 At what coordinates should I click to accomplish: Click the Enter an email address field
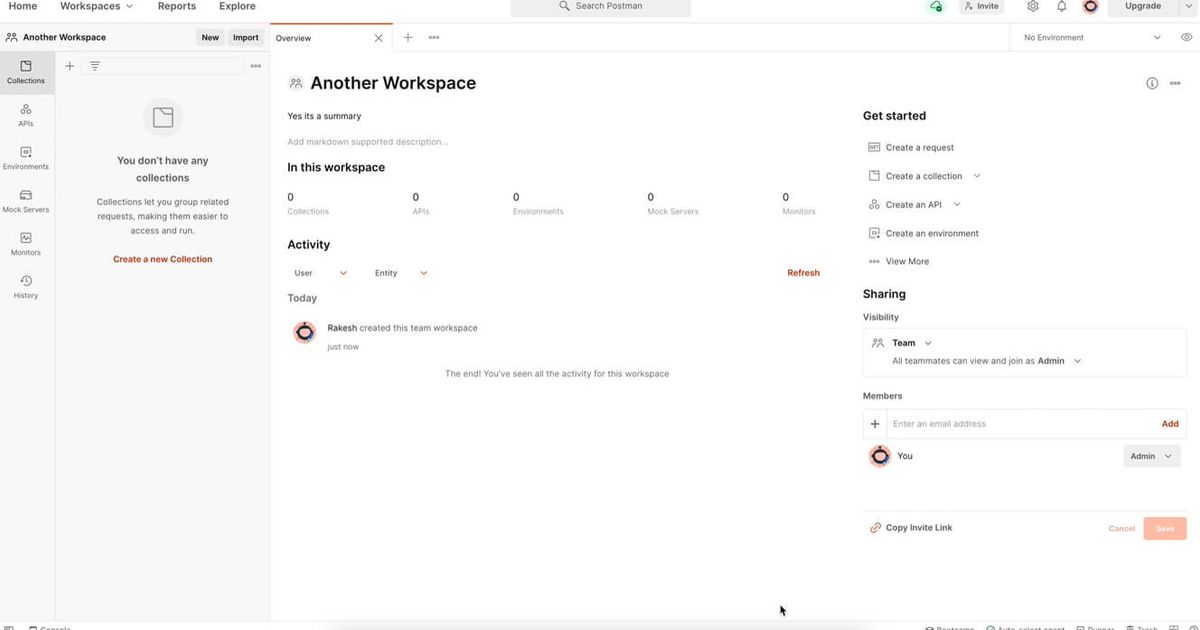tap(1022, 424)
